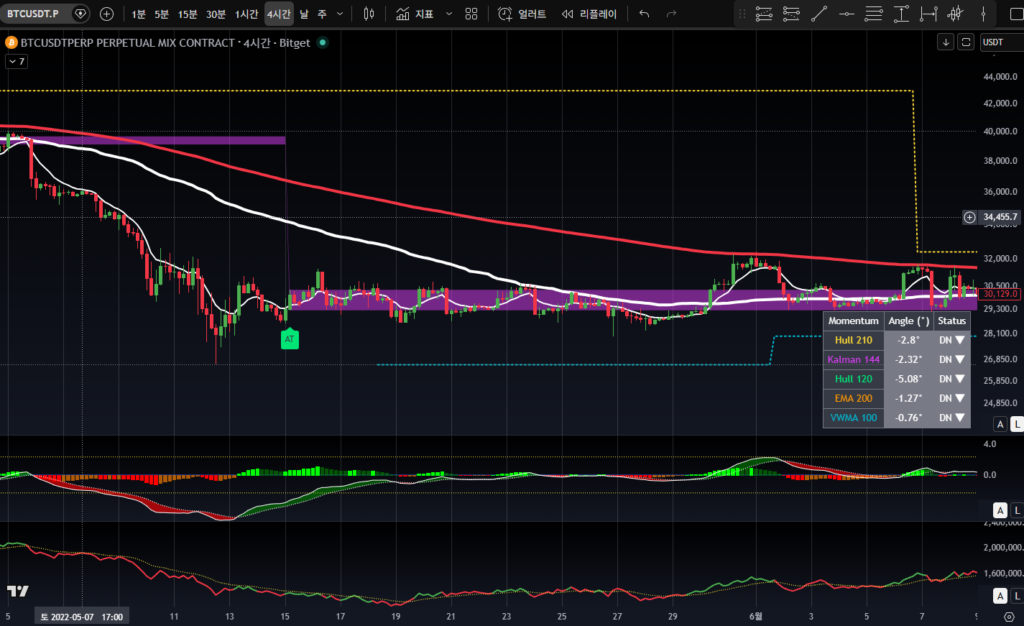
Task: Toggle log scale L on main price chart
Action: (1016, 424)
